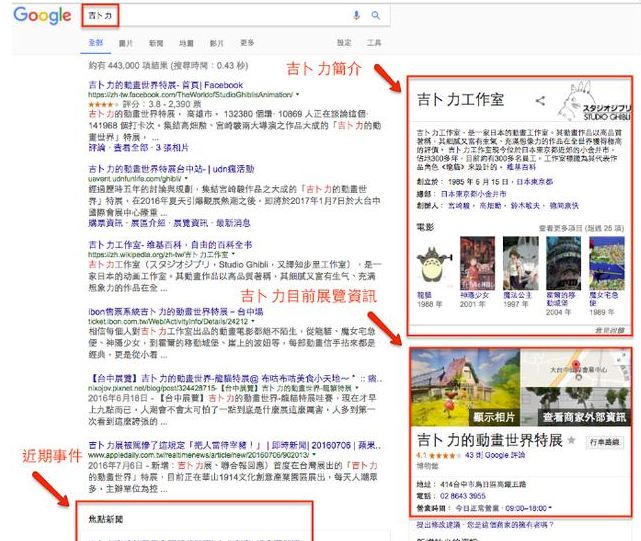Click the phone number 02 8643 3955
Image resolution: width=641 pixels, height=541 pixels.
[463, 496]
